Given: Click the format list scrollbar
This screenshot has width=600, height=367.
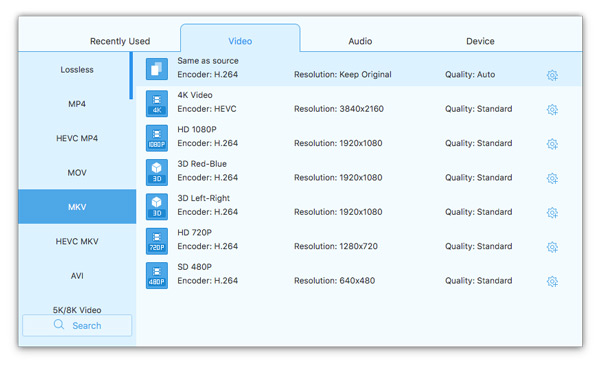Looking at the screenshot, I should [x=131, y=76].
